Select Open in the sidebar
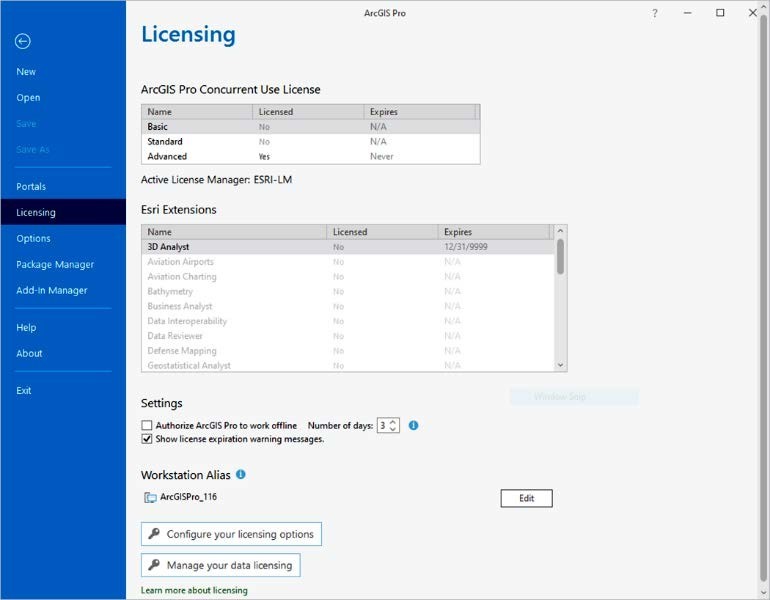Screen dimensions: 770x600 click(28, 98)
